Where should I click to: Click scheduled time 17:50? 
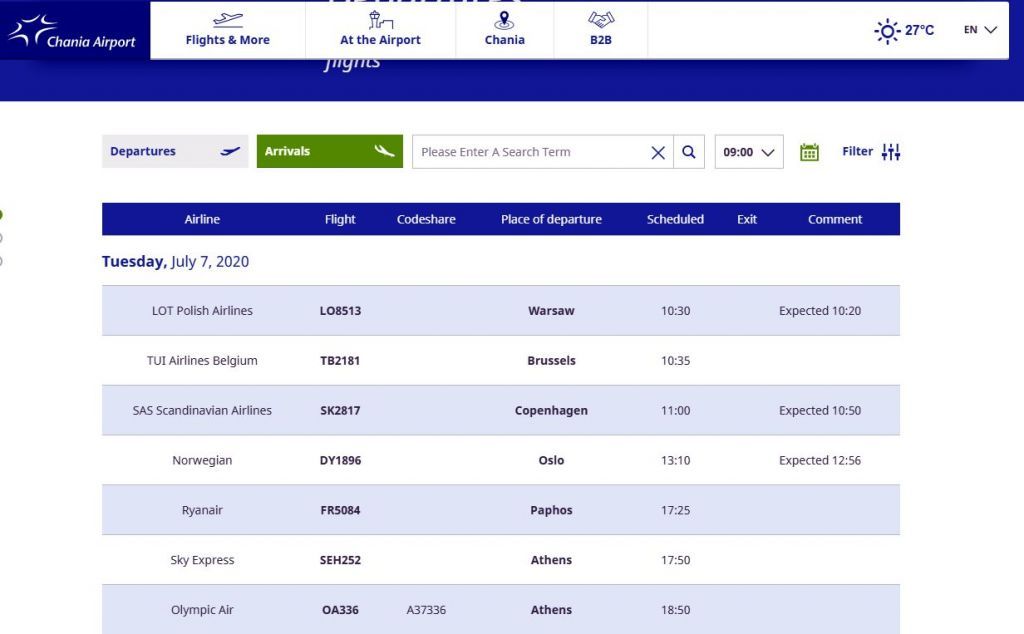click(675, 560)
